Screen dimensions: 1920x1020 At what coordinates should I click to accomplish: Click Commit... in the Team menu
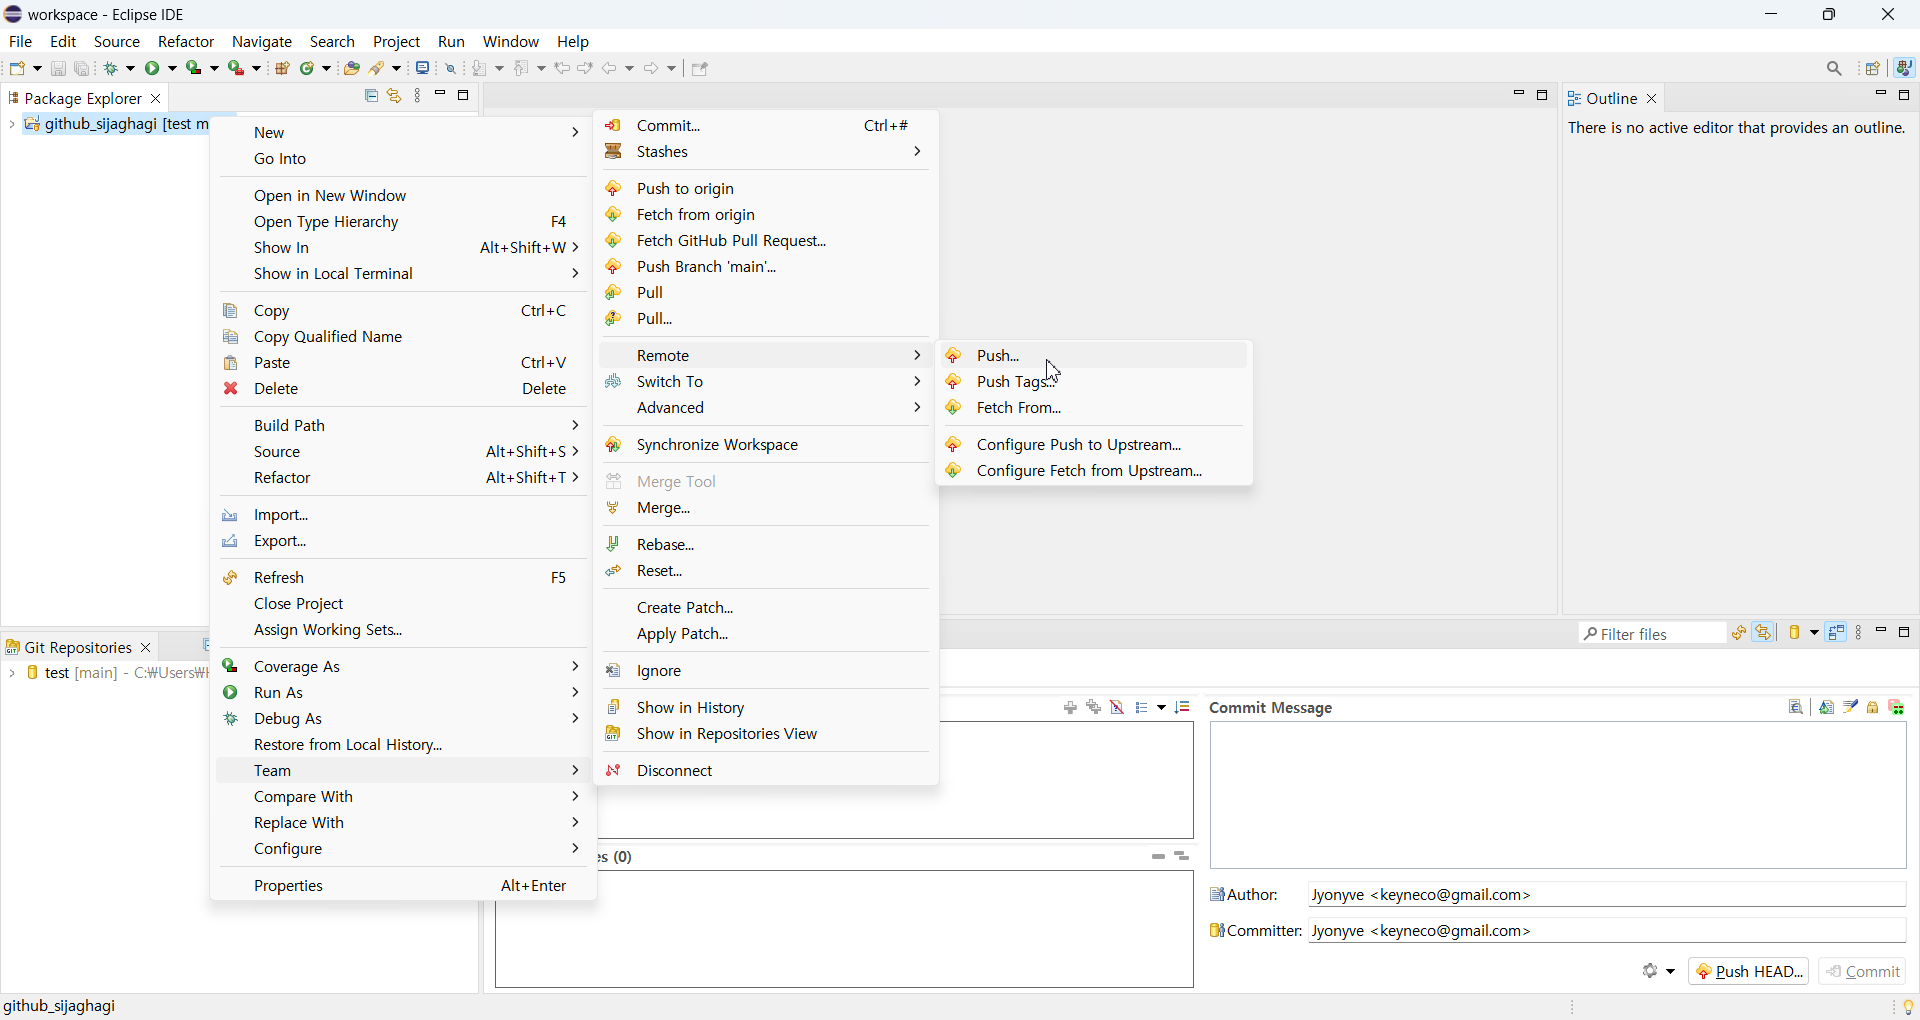tap(766, 126)
